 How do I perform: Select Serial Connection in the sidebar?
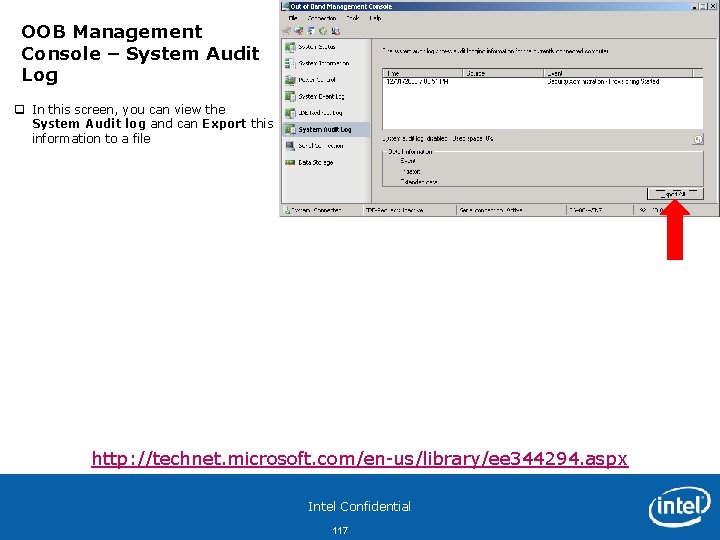pyautogui.click(x=326, y=146)
